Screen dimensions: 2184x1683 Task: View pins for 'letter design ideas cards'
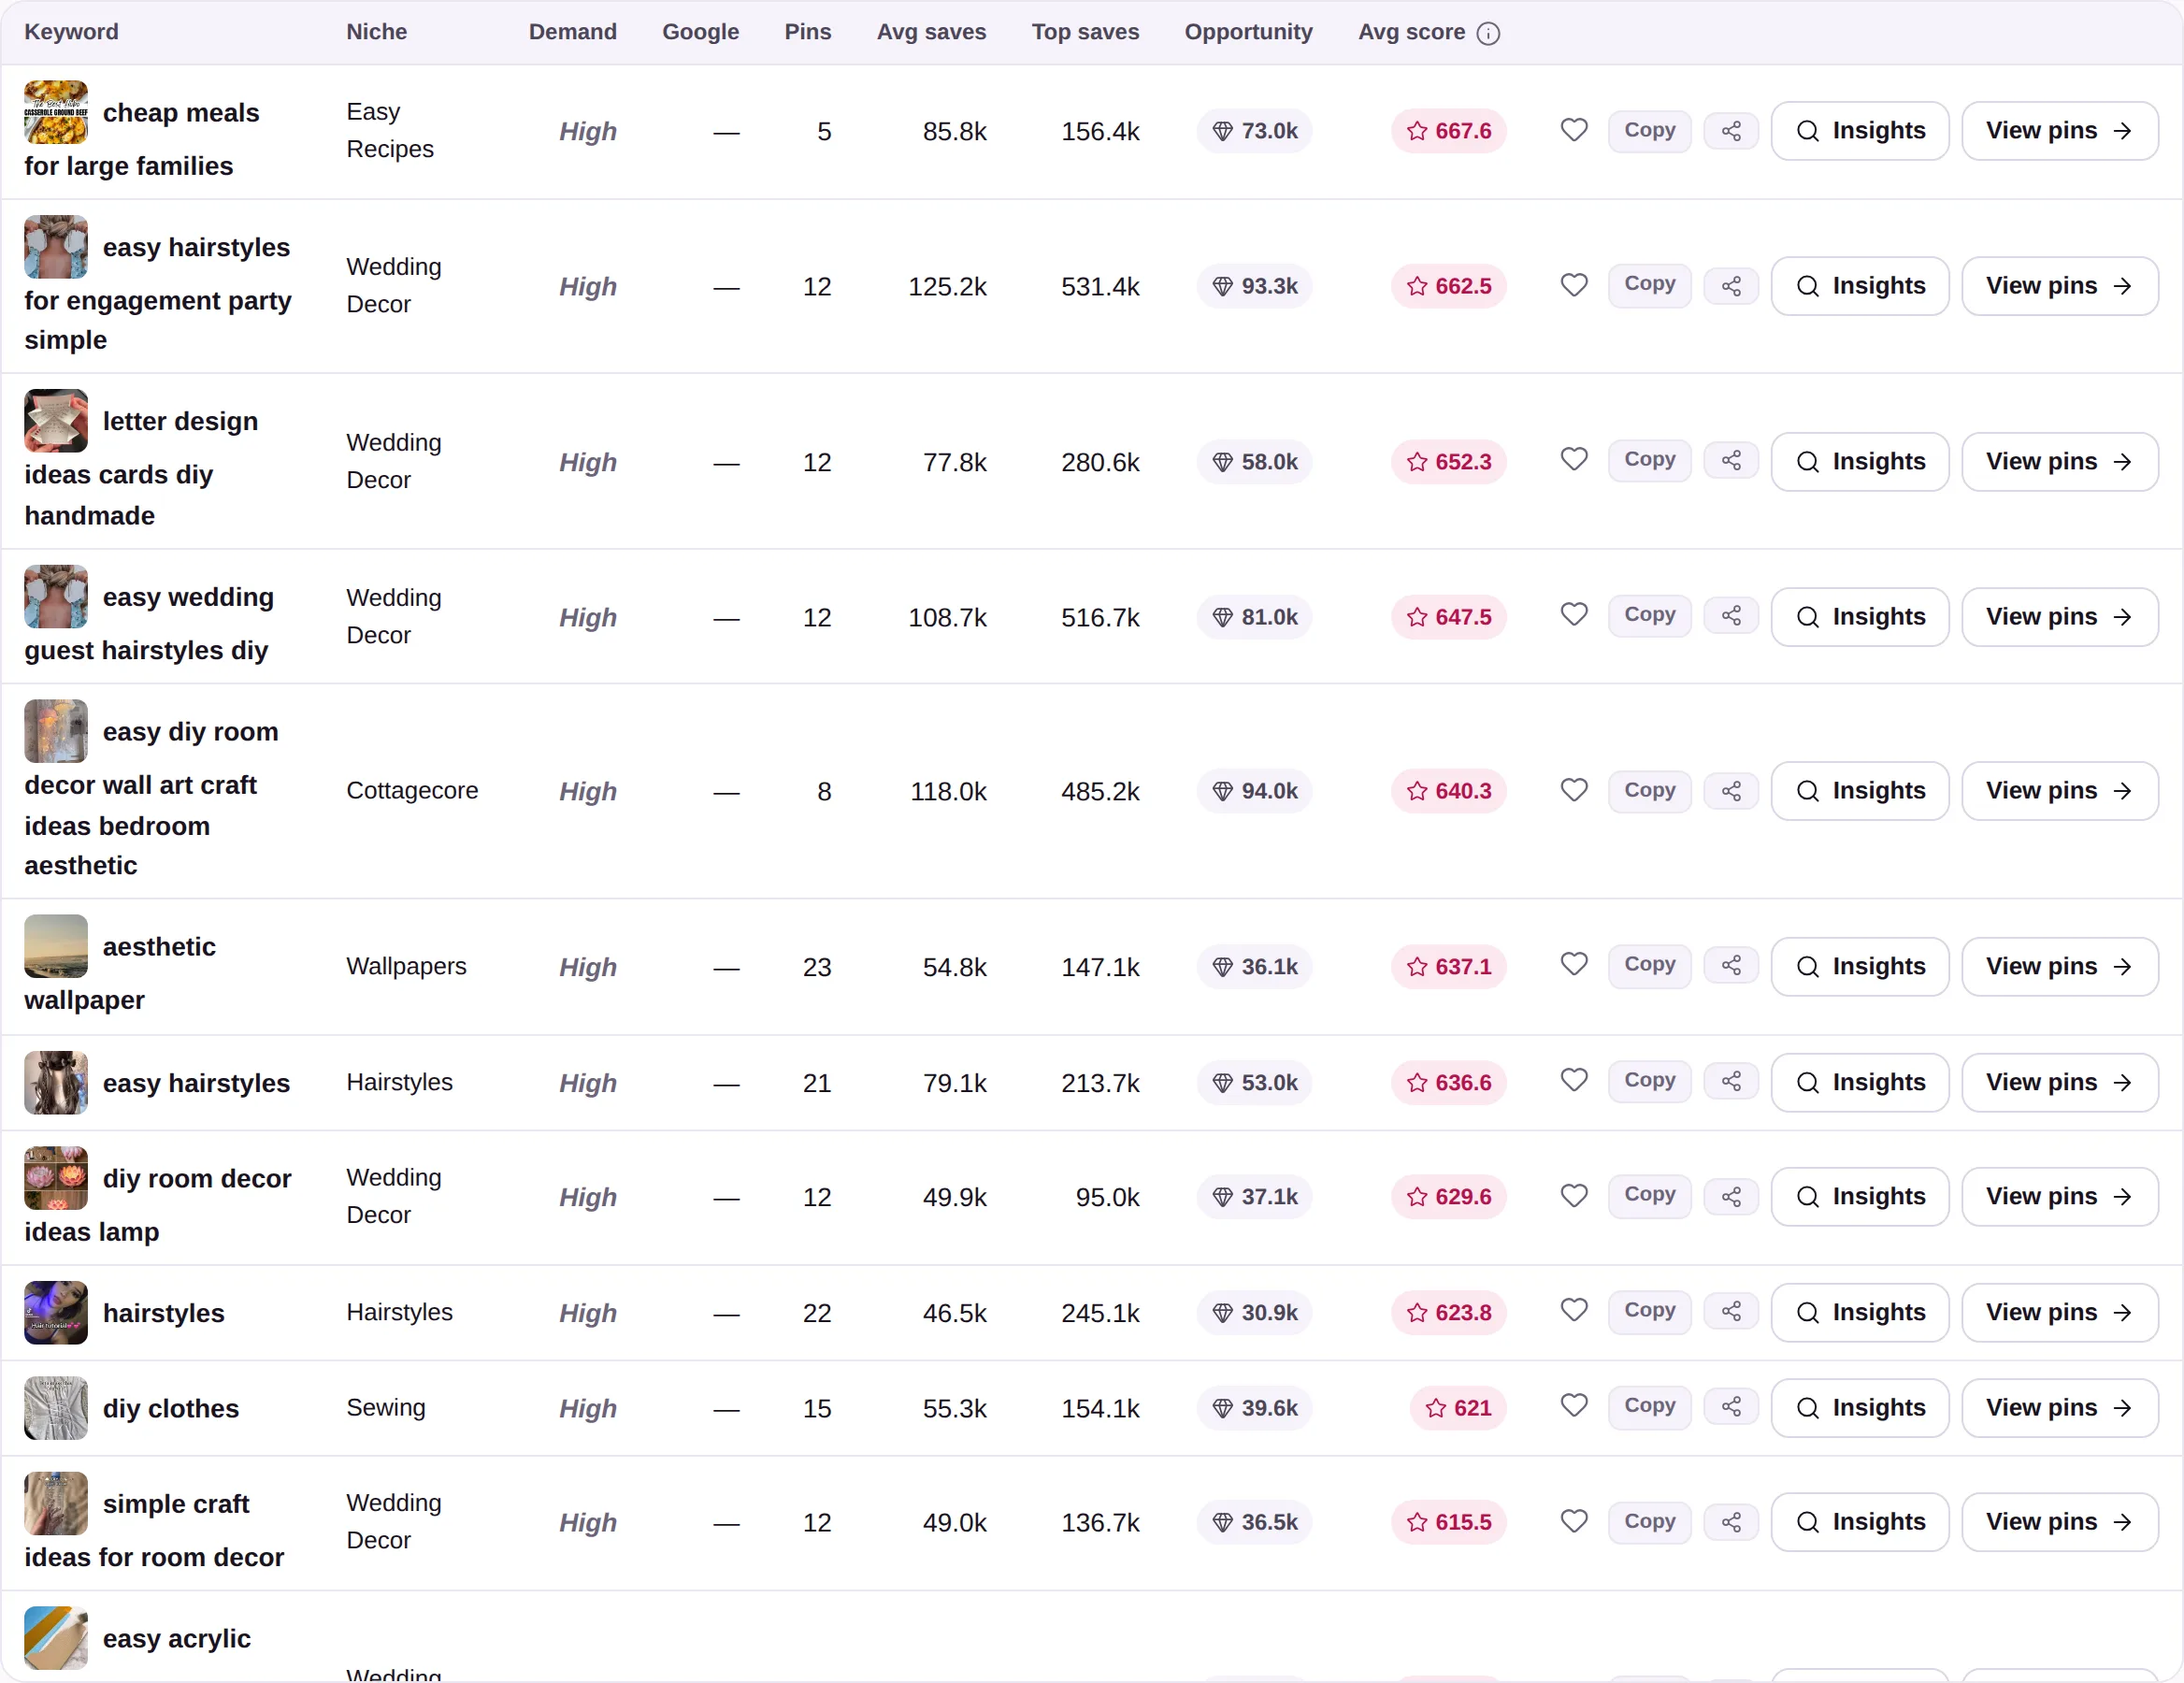tap(2059, 461)
